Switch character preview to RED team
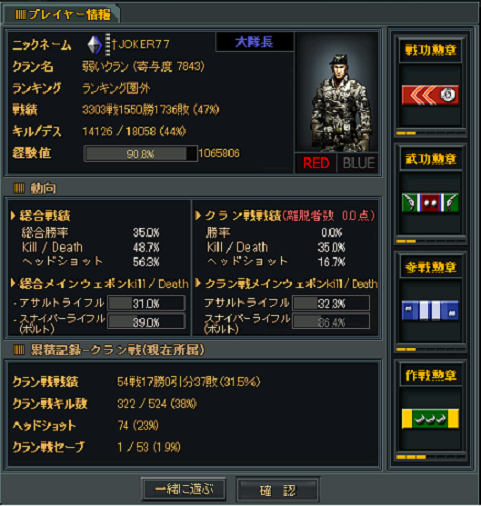Screen dimensions: 481x506 (316, 163)
